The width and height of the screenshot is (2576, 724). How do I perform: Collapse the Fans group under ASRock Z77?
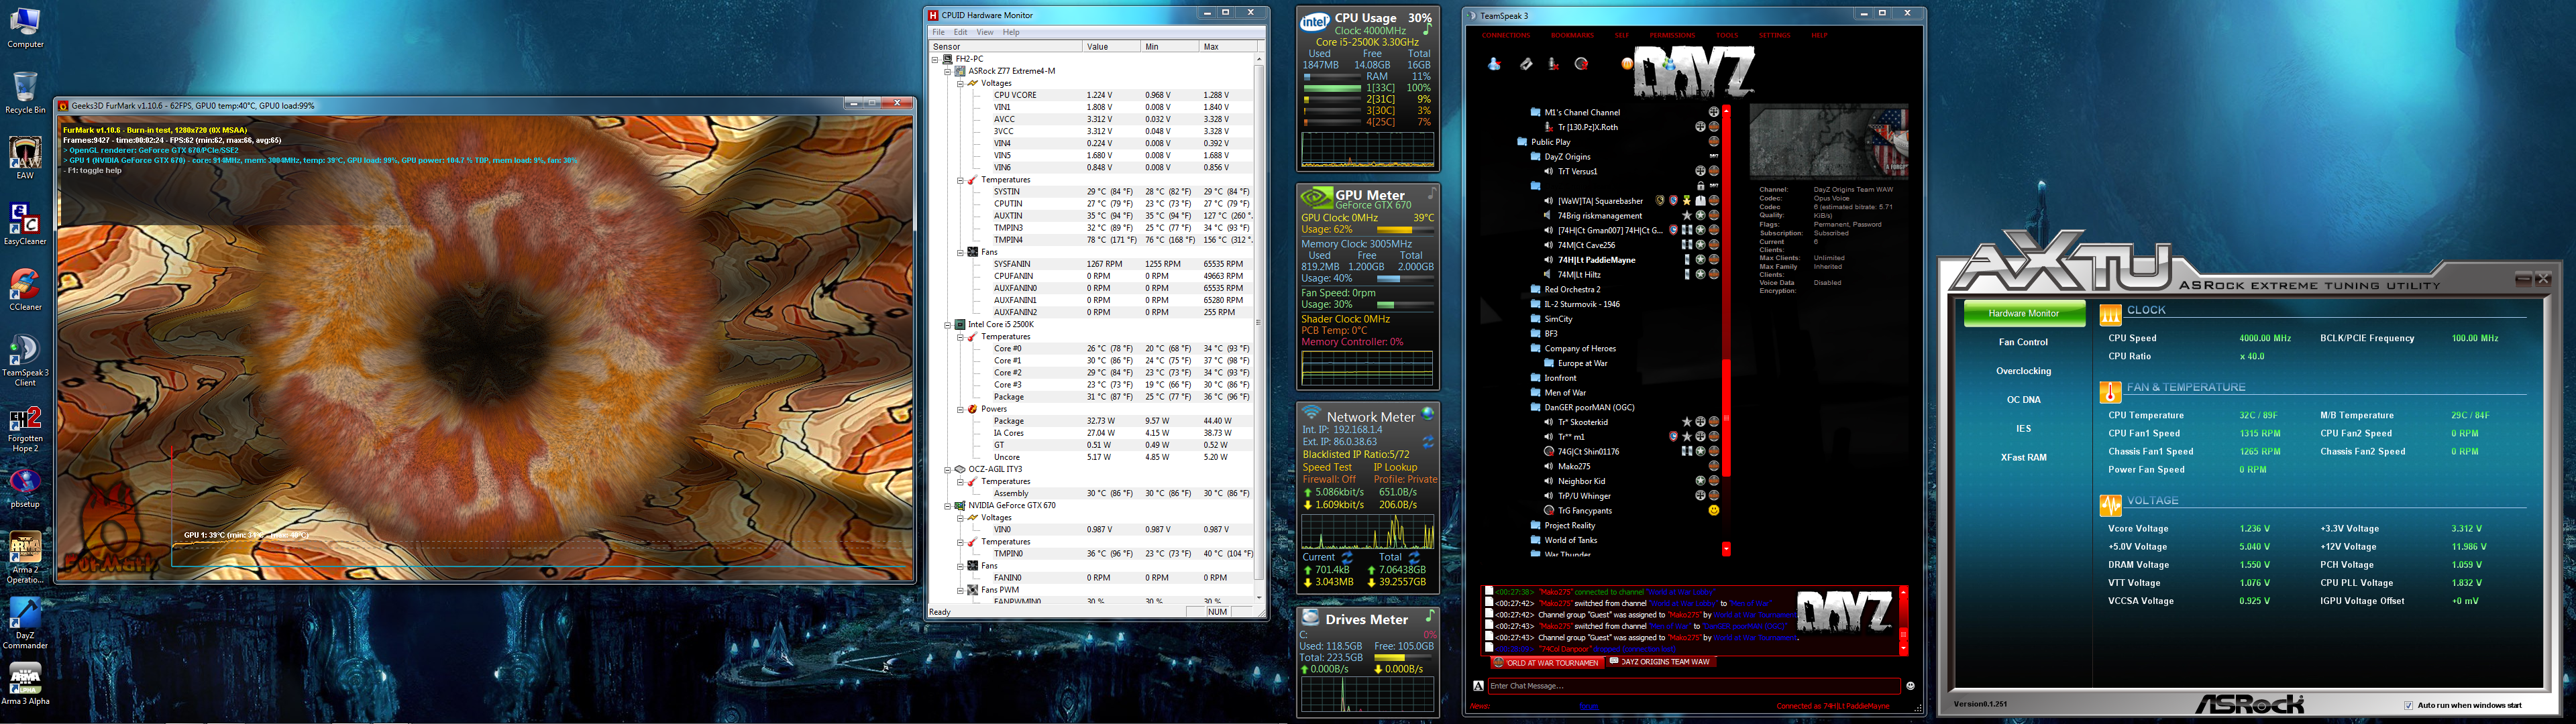click(960, 252)
